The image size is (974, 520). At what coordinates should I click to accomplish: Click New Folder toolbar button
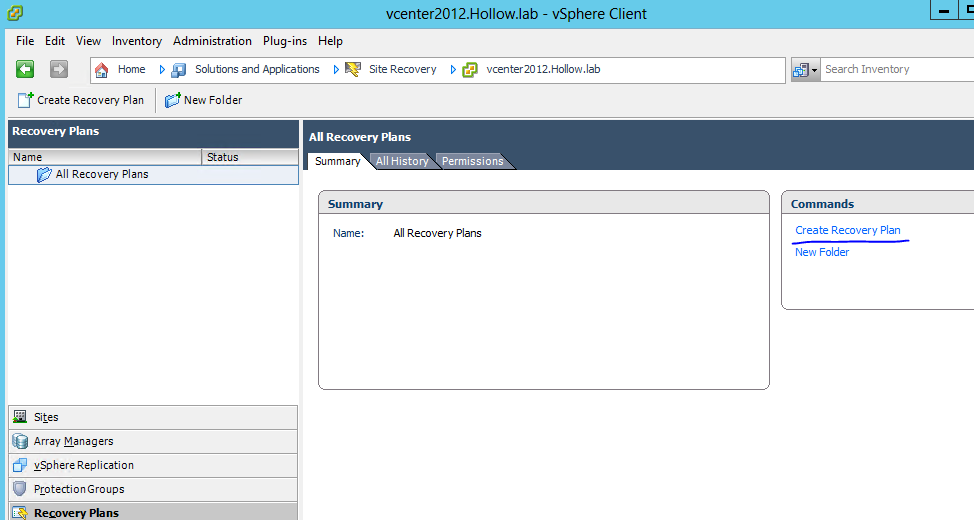pyautogui.click(x=203, y=100)
